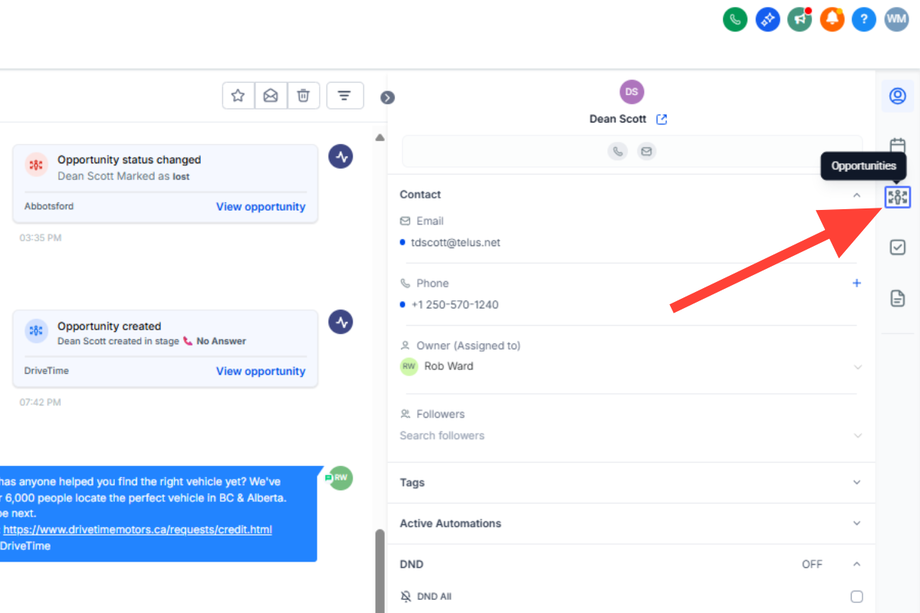Click call icon under Dean Scott

617,151
